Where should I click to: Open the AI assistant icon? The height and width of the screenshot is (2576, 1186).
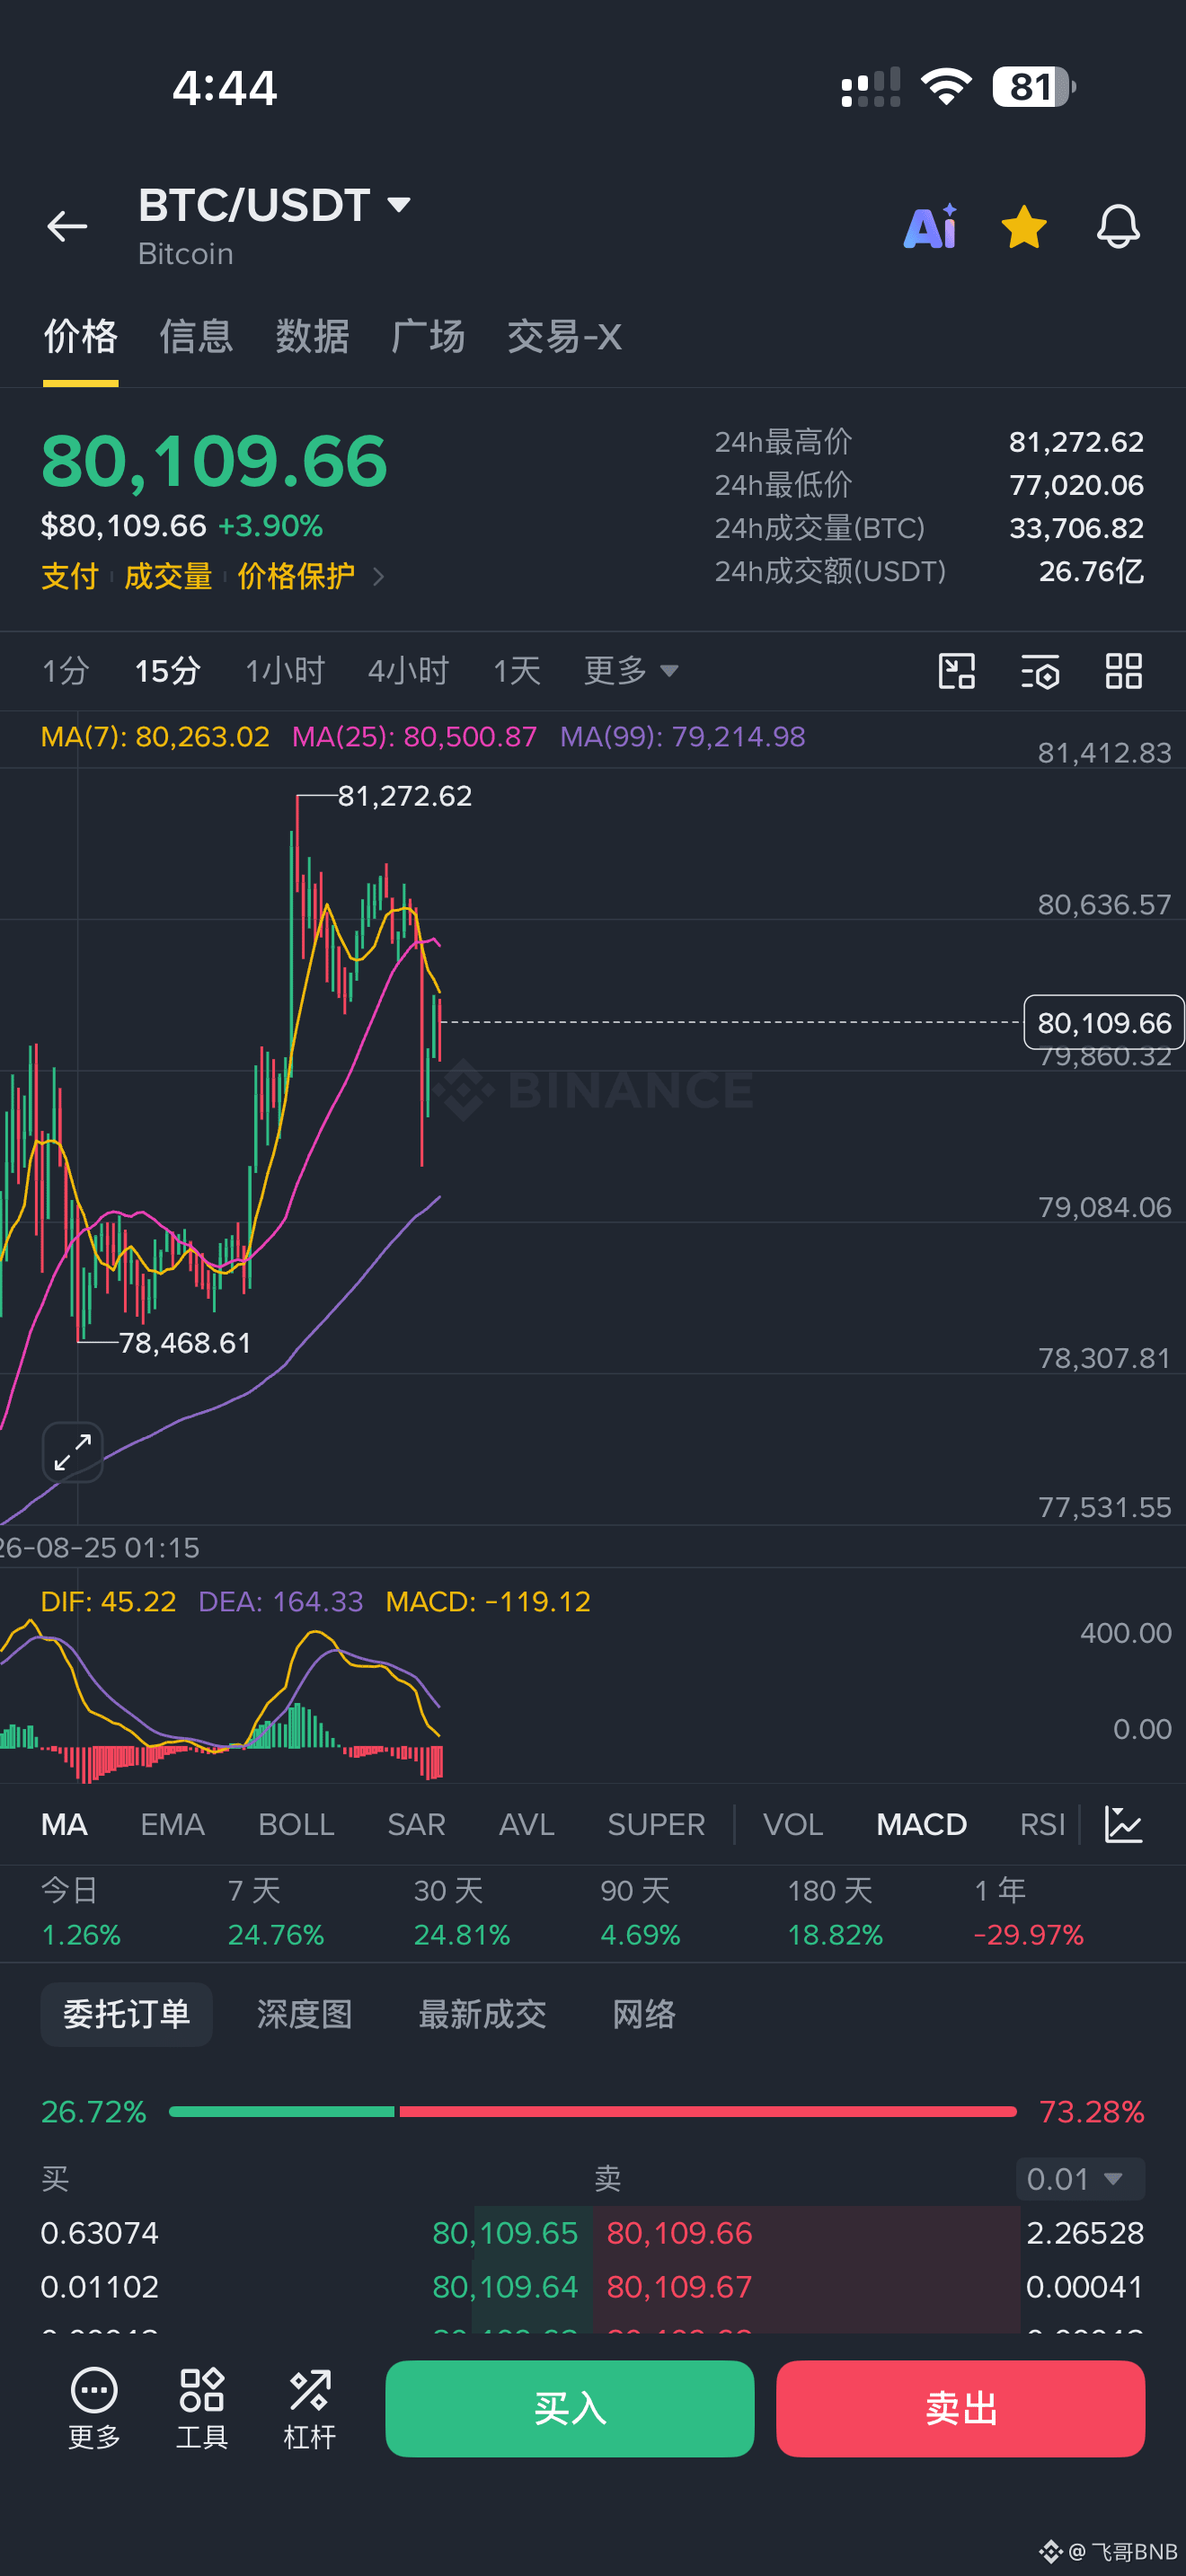tap(931, 226)
